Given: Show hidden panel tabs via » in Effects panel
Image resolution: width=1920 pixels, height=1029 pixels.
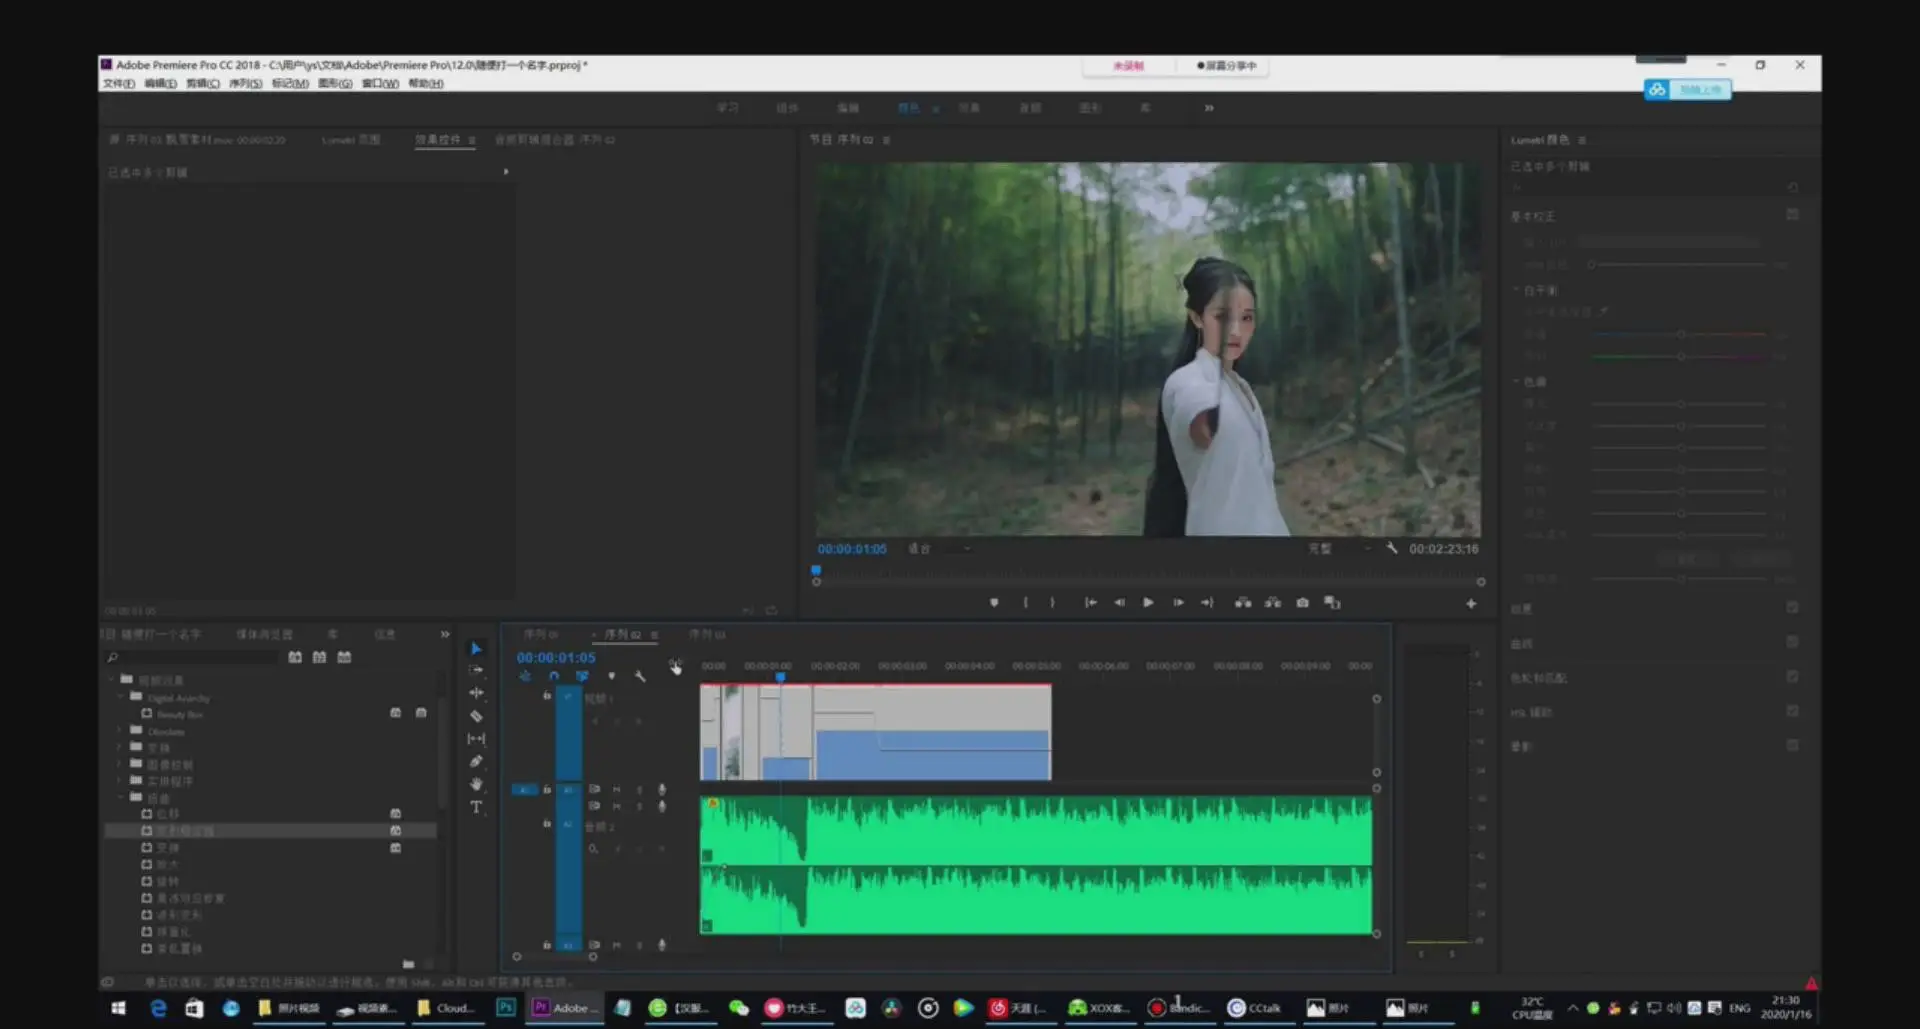Looking at the screenshot, I should point(445,634).
